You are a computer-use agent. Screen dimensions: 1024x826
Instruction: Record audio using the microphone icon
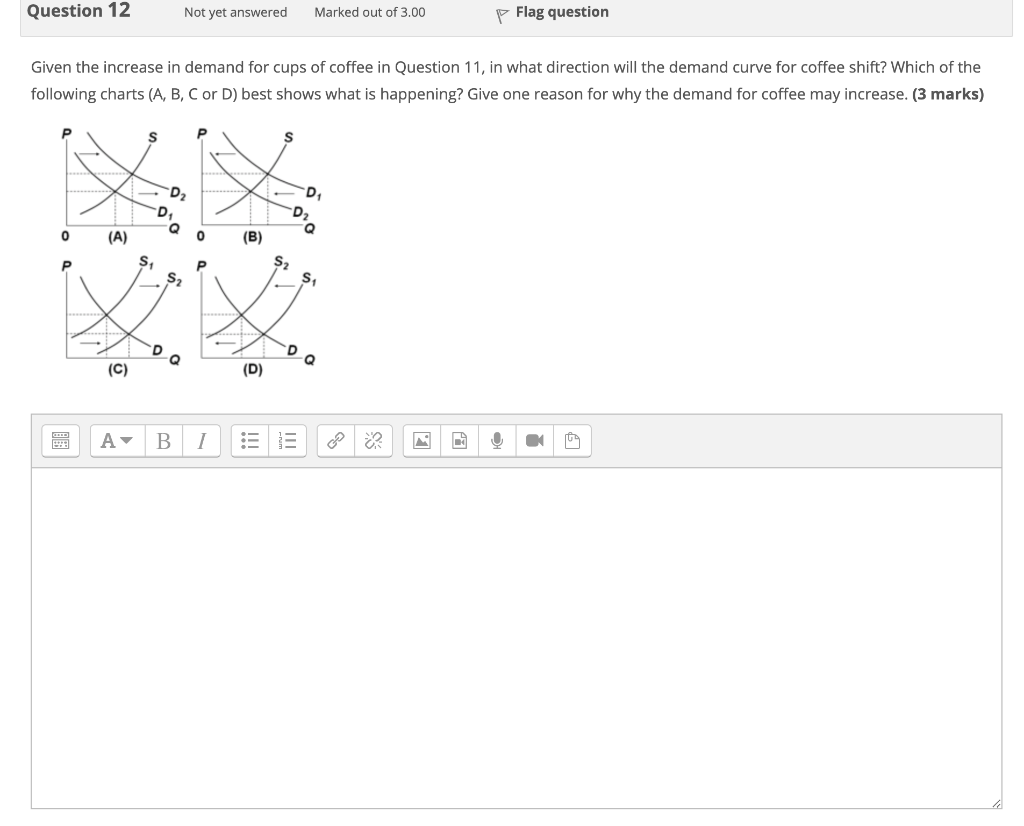[x=497, y=440]
